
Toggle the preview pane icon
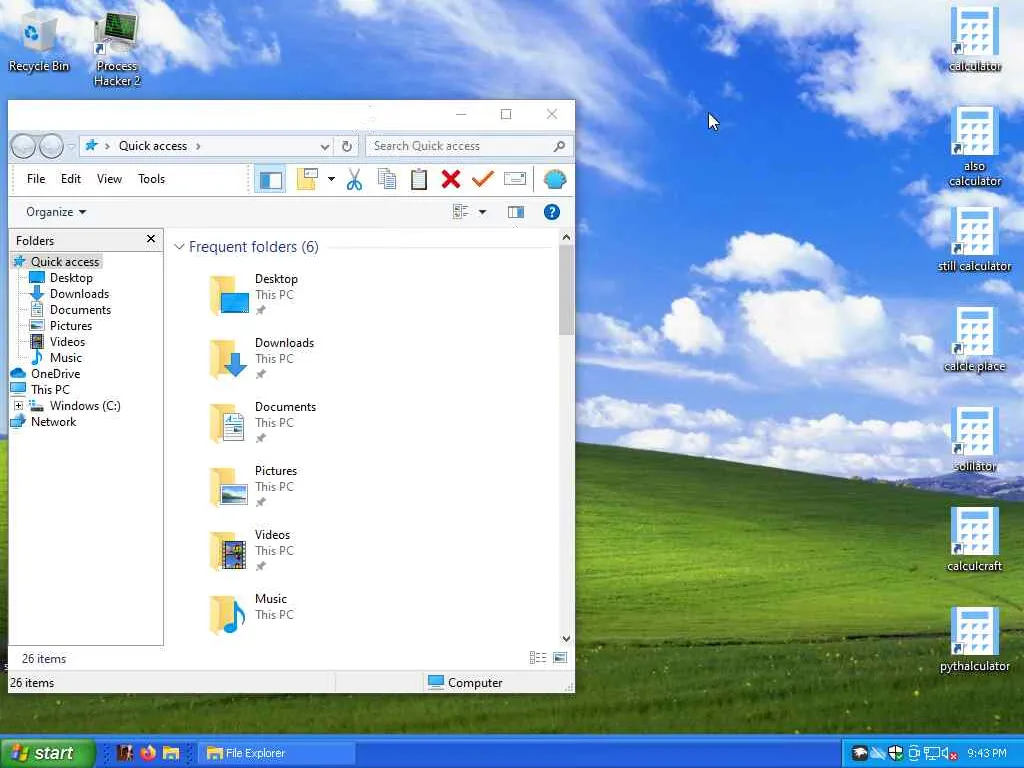tap(516, 212)
